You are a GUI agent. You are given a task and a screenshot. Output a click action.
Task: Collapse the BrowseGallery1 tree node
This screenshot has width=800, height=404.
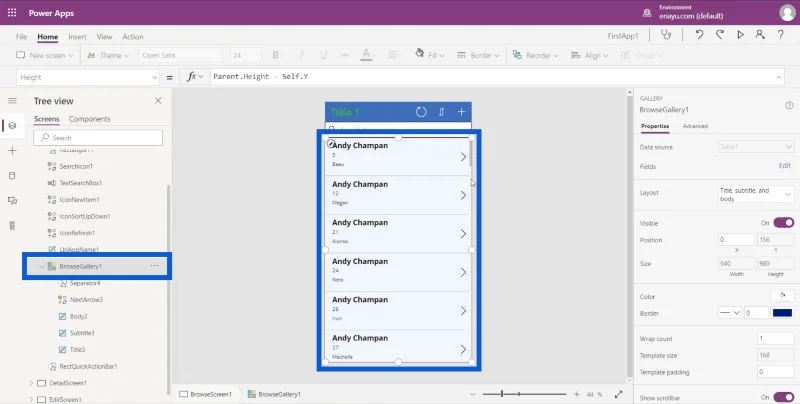pos(42,266)
